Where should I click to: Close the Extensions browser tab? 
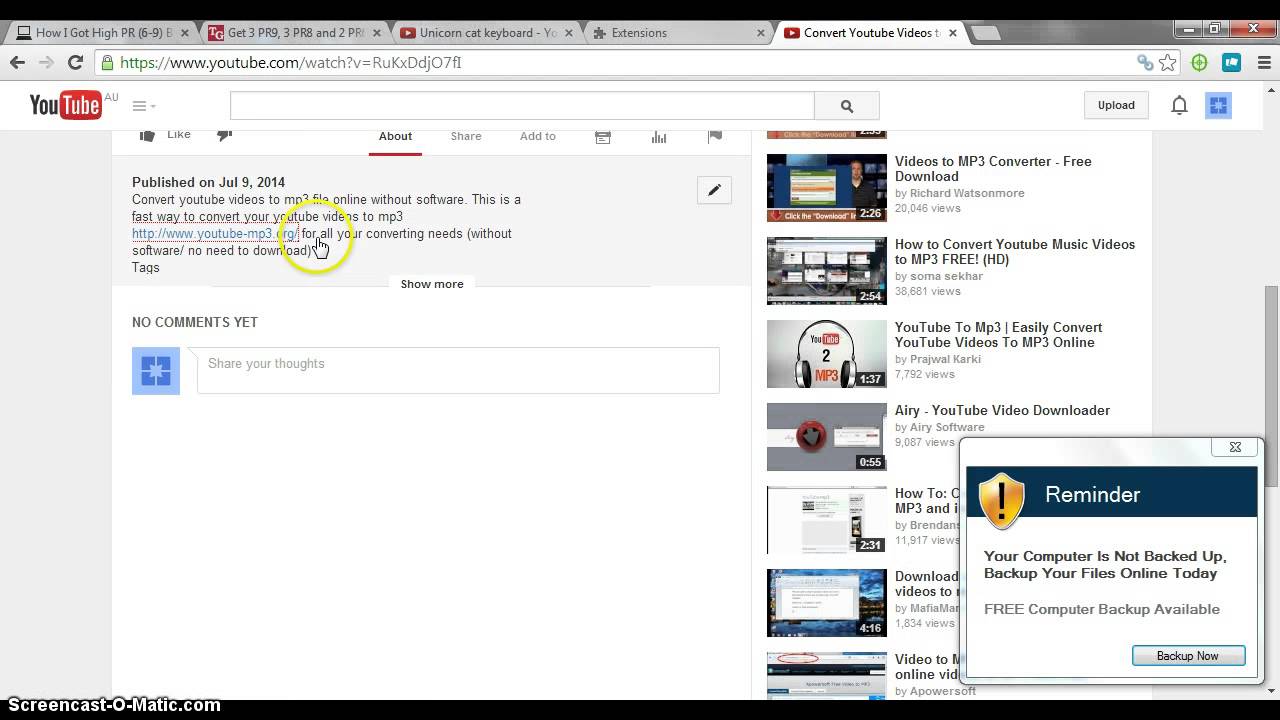761,33
